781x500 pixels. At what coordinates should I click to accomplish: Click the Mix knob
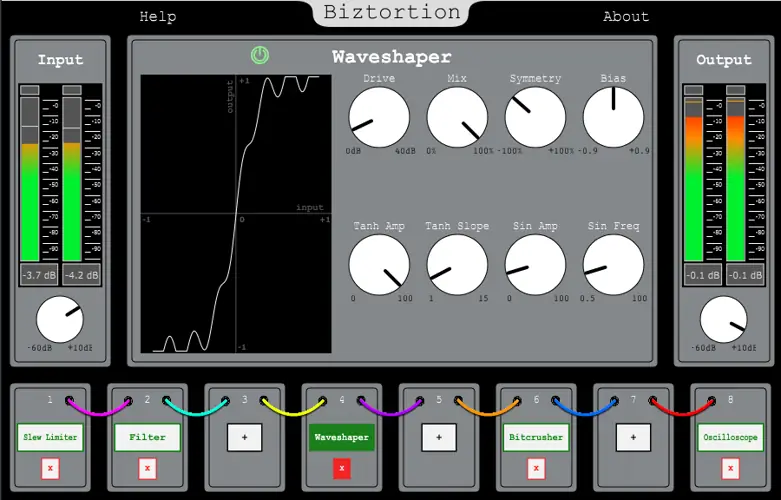pos(457,116)
